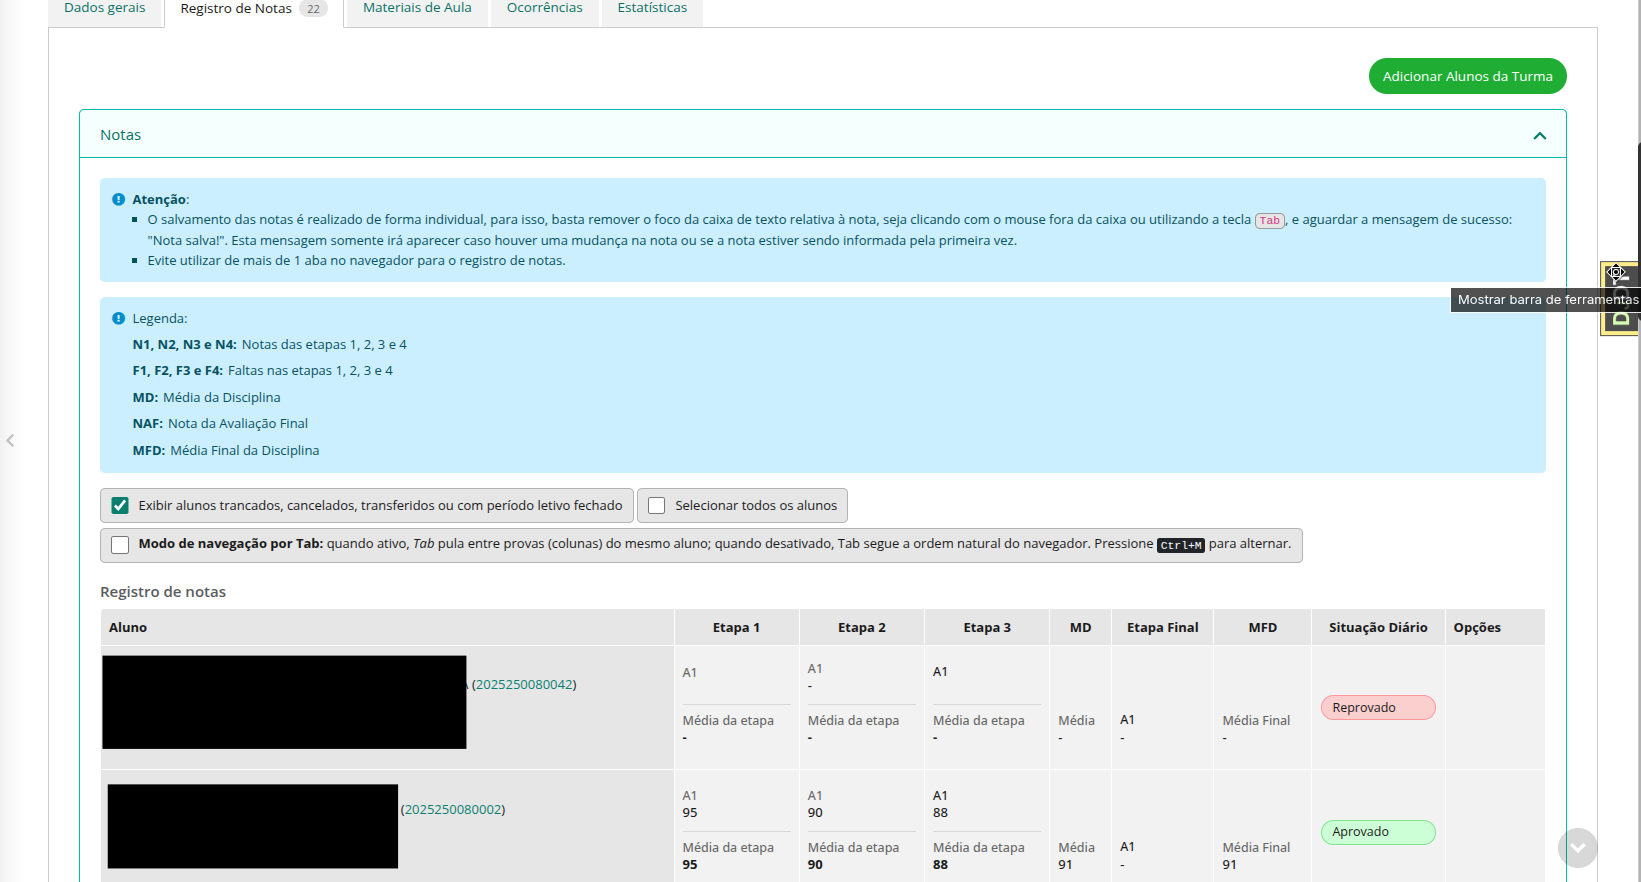The image size is (1641, 882).
Task: Switch to Materiais de Aula tab
Action: pos(417,9)
